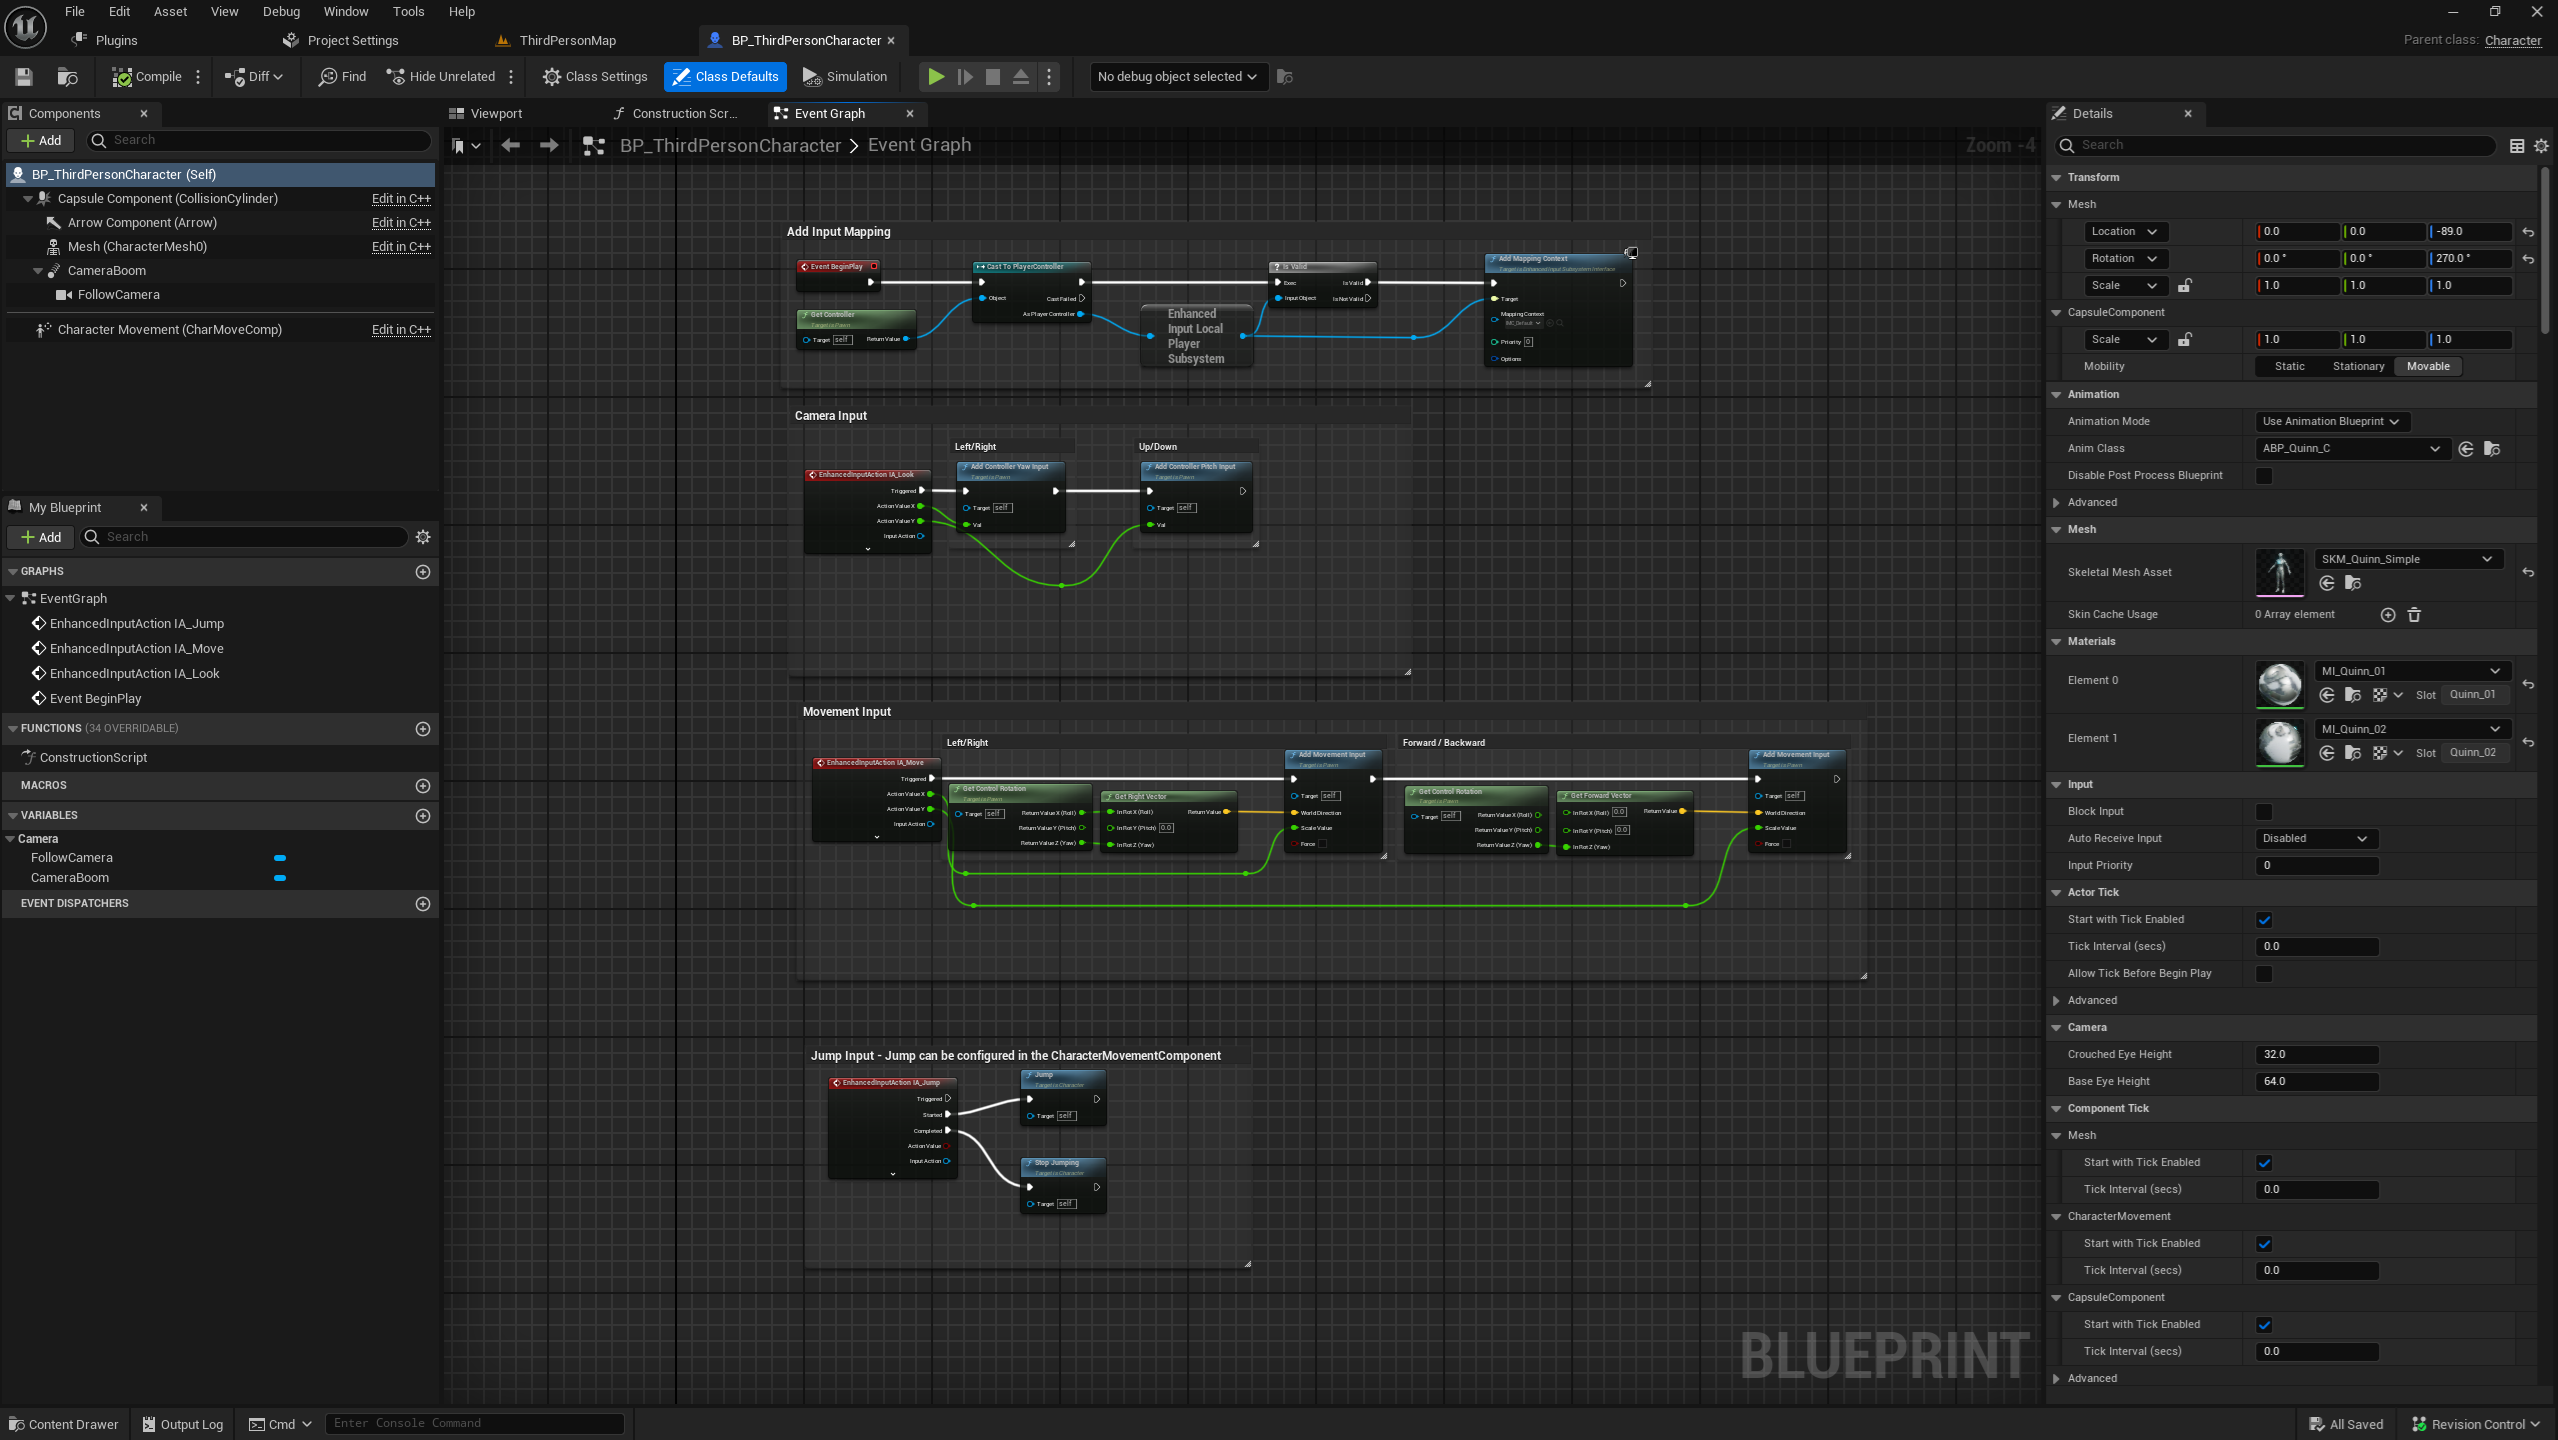Image resolution: width=2558 pixels, height=1440 pixels.
Task: Compile the blueprint
Action: coord(147,77)
